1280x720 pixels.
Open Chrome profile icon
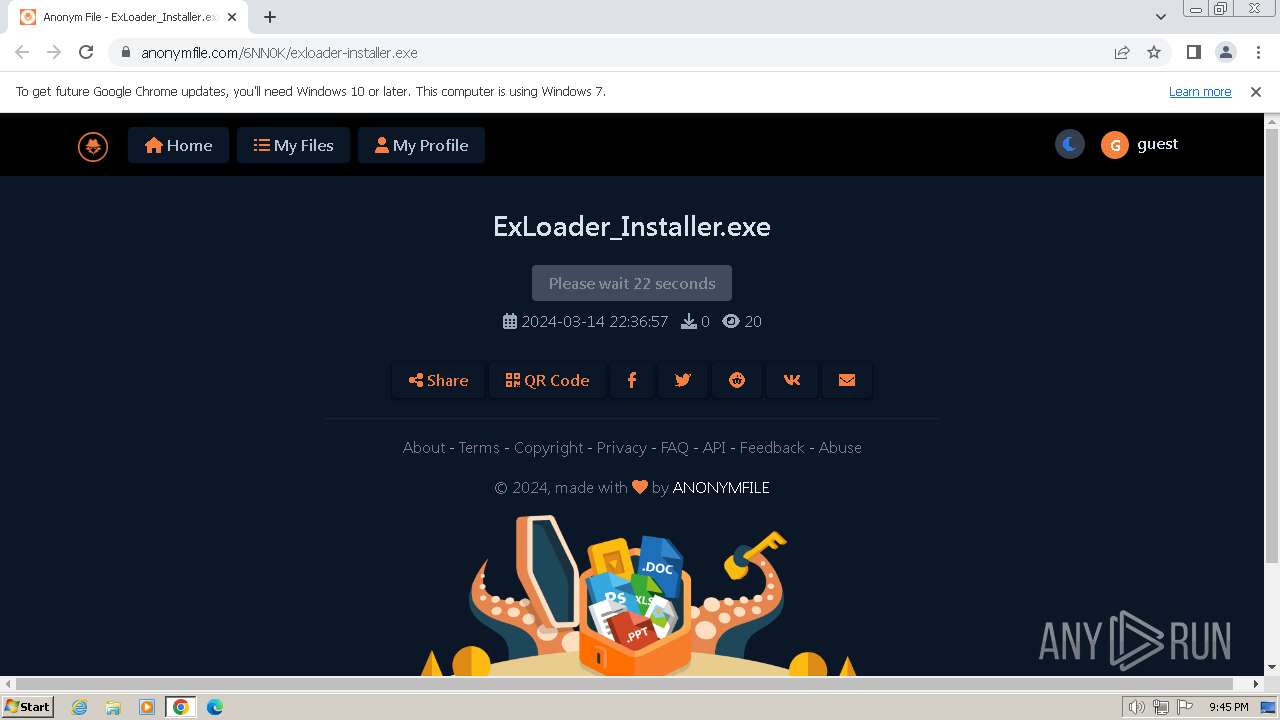1226,52
